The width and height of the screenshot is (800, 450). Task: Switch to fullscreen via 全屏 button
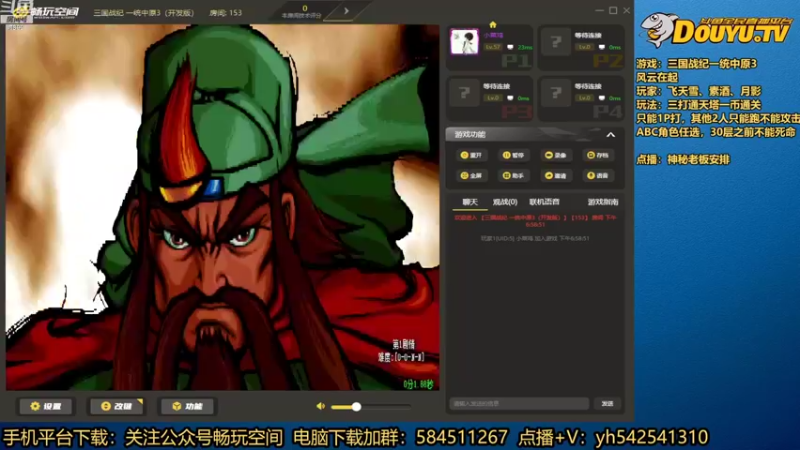[471, 176]
